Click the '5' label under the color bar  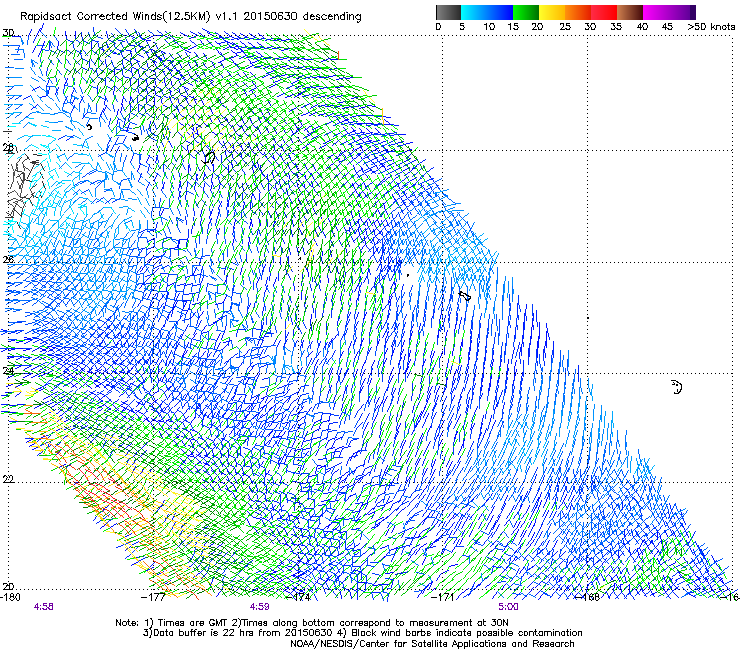tap(462, 27)
